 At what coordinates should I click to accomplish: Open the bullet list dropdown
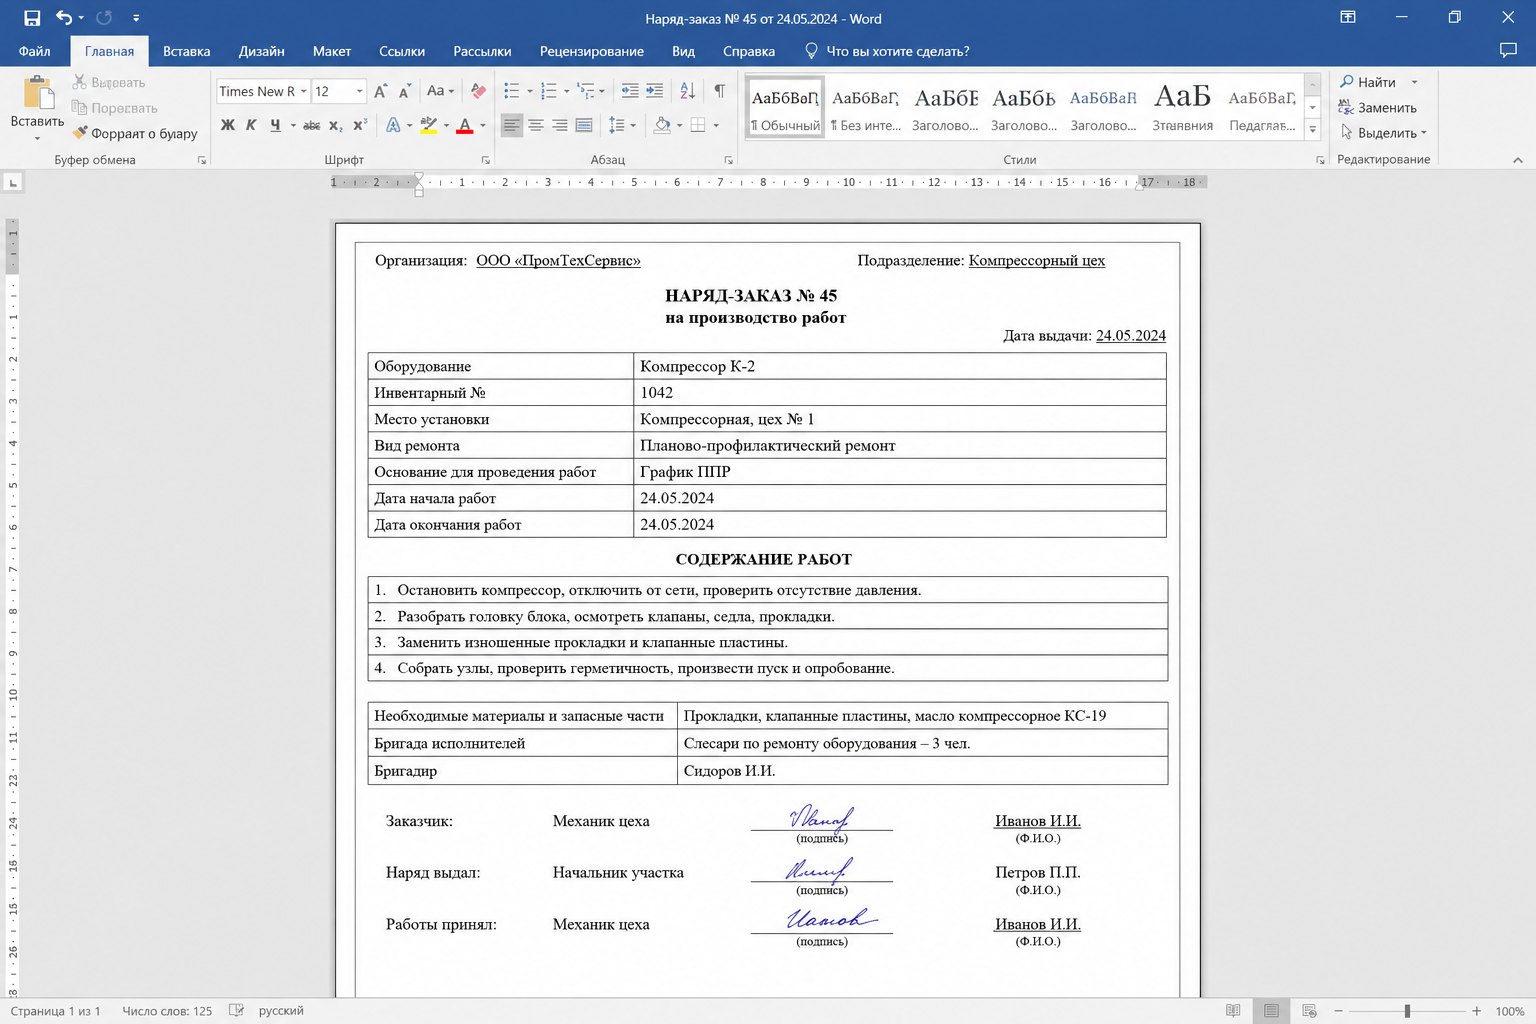(x=530, y=91)
